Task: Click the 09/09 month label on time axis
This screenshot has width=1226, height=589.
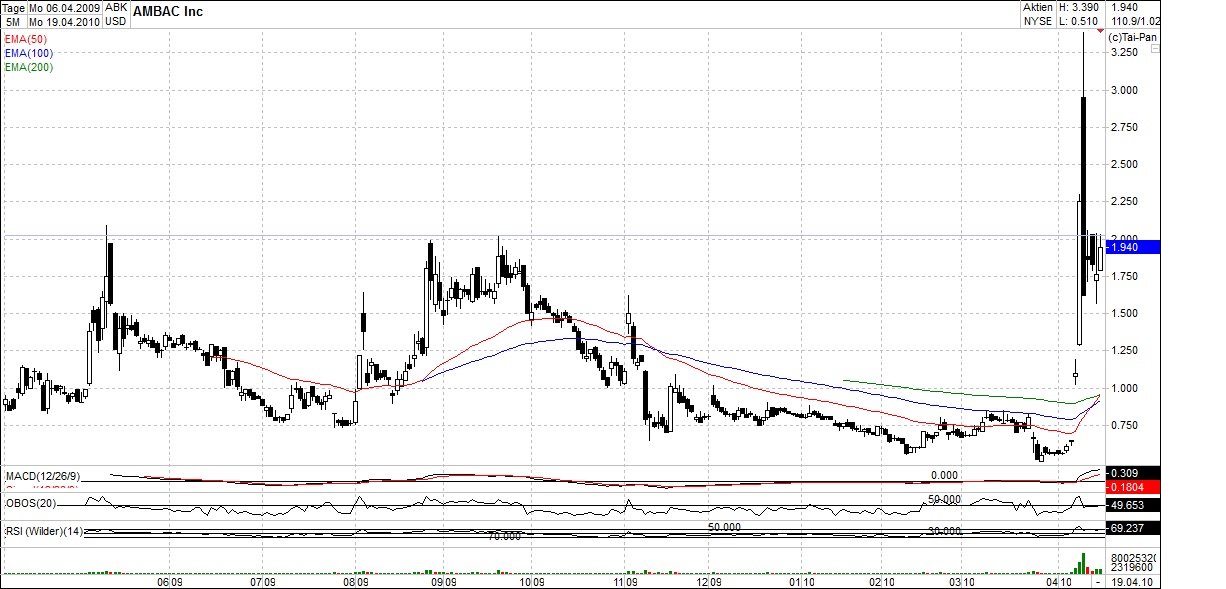Action: (x=443, y=581)
